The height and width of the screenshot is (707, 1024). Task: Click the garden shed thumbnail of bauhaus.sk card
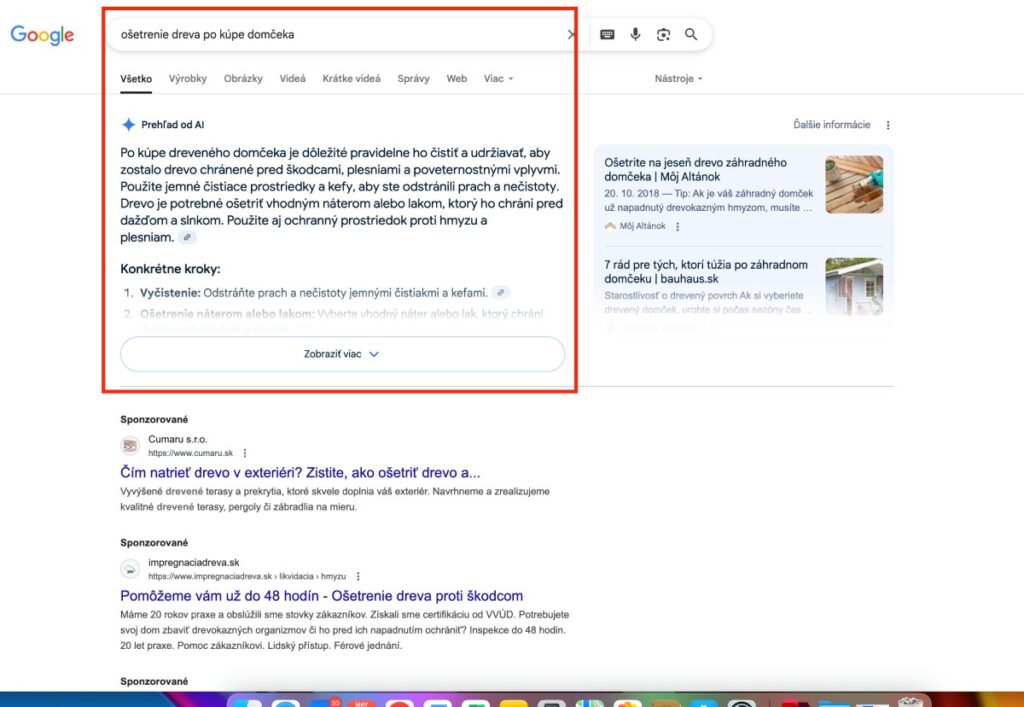click(854, 286)
